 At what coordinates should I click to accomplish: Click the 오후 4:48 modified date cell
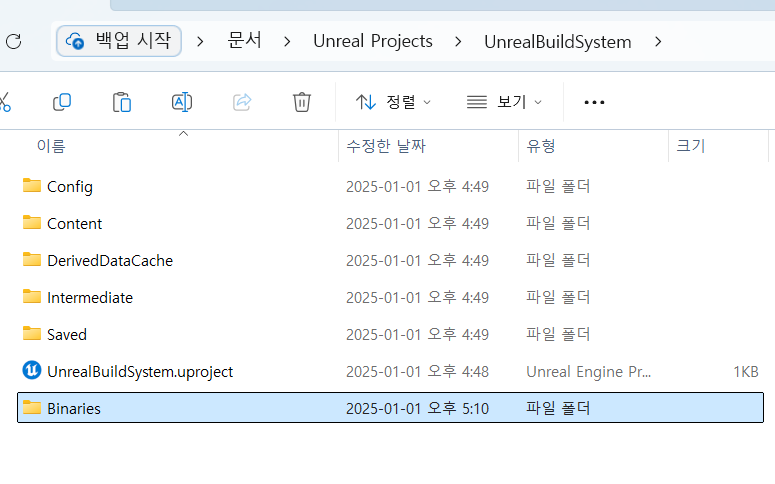pyautogui.click(x=417, y=371)
